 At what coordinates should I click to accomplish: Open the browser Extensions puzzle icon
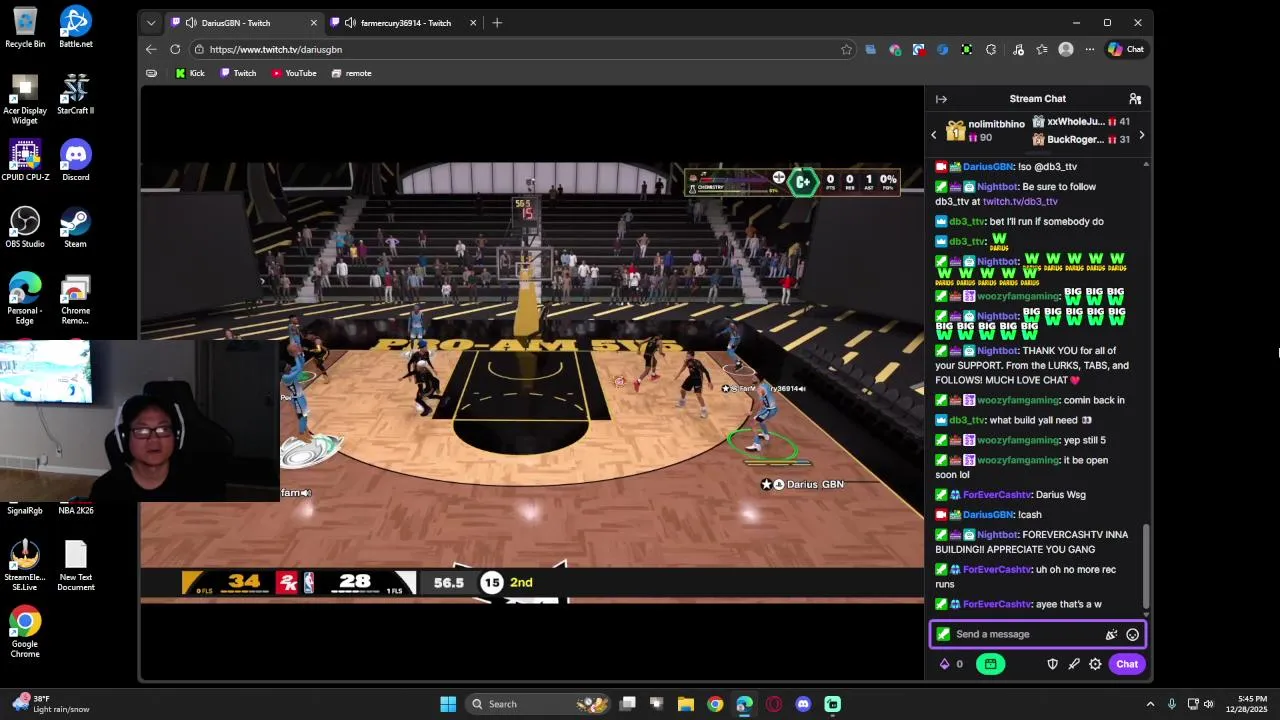pos(991,49)
